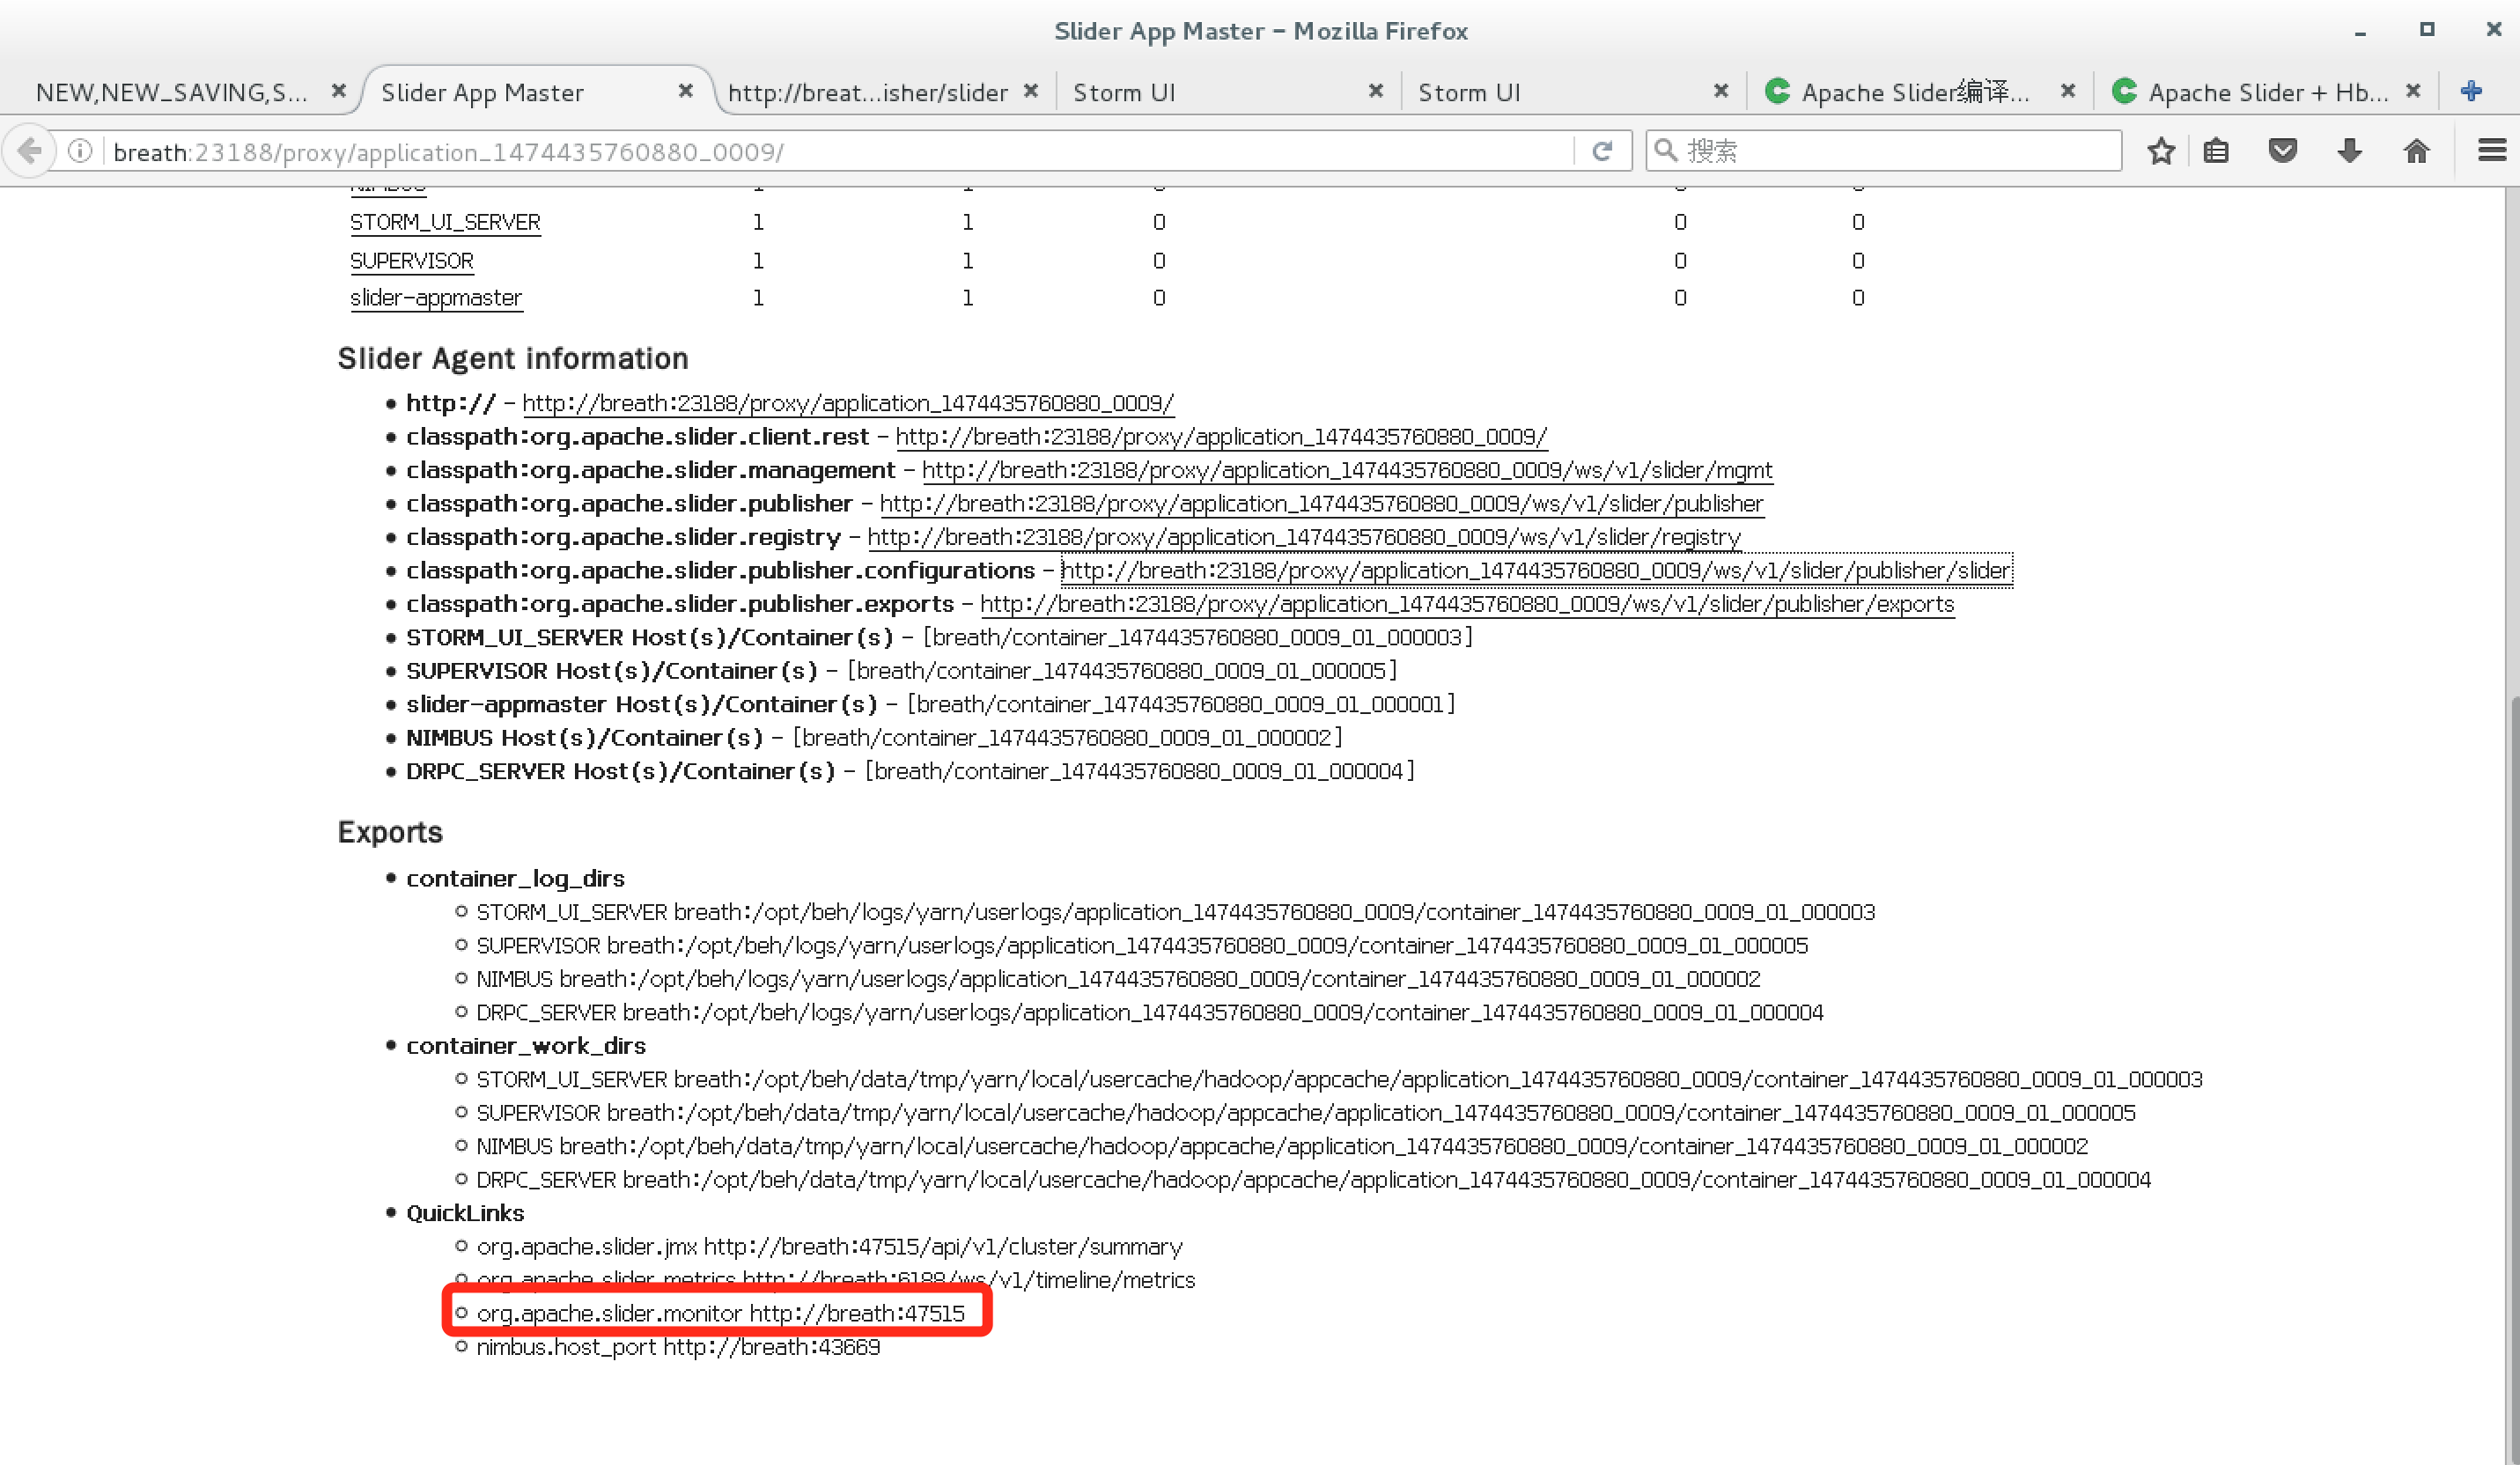
Task: Open the slider-appmaster component link
Action: point(436,298)
